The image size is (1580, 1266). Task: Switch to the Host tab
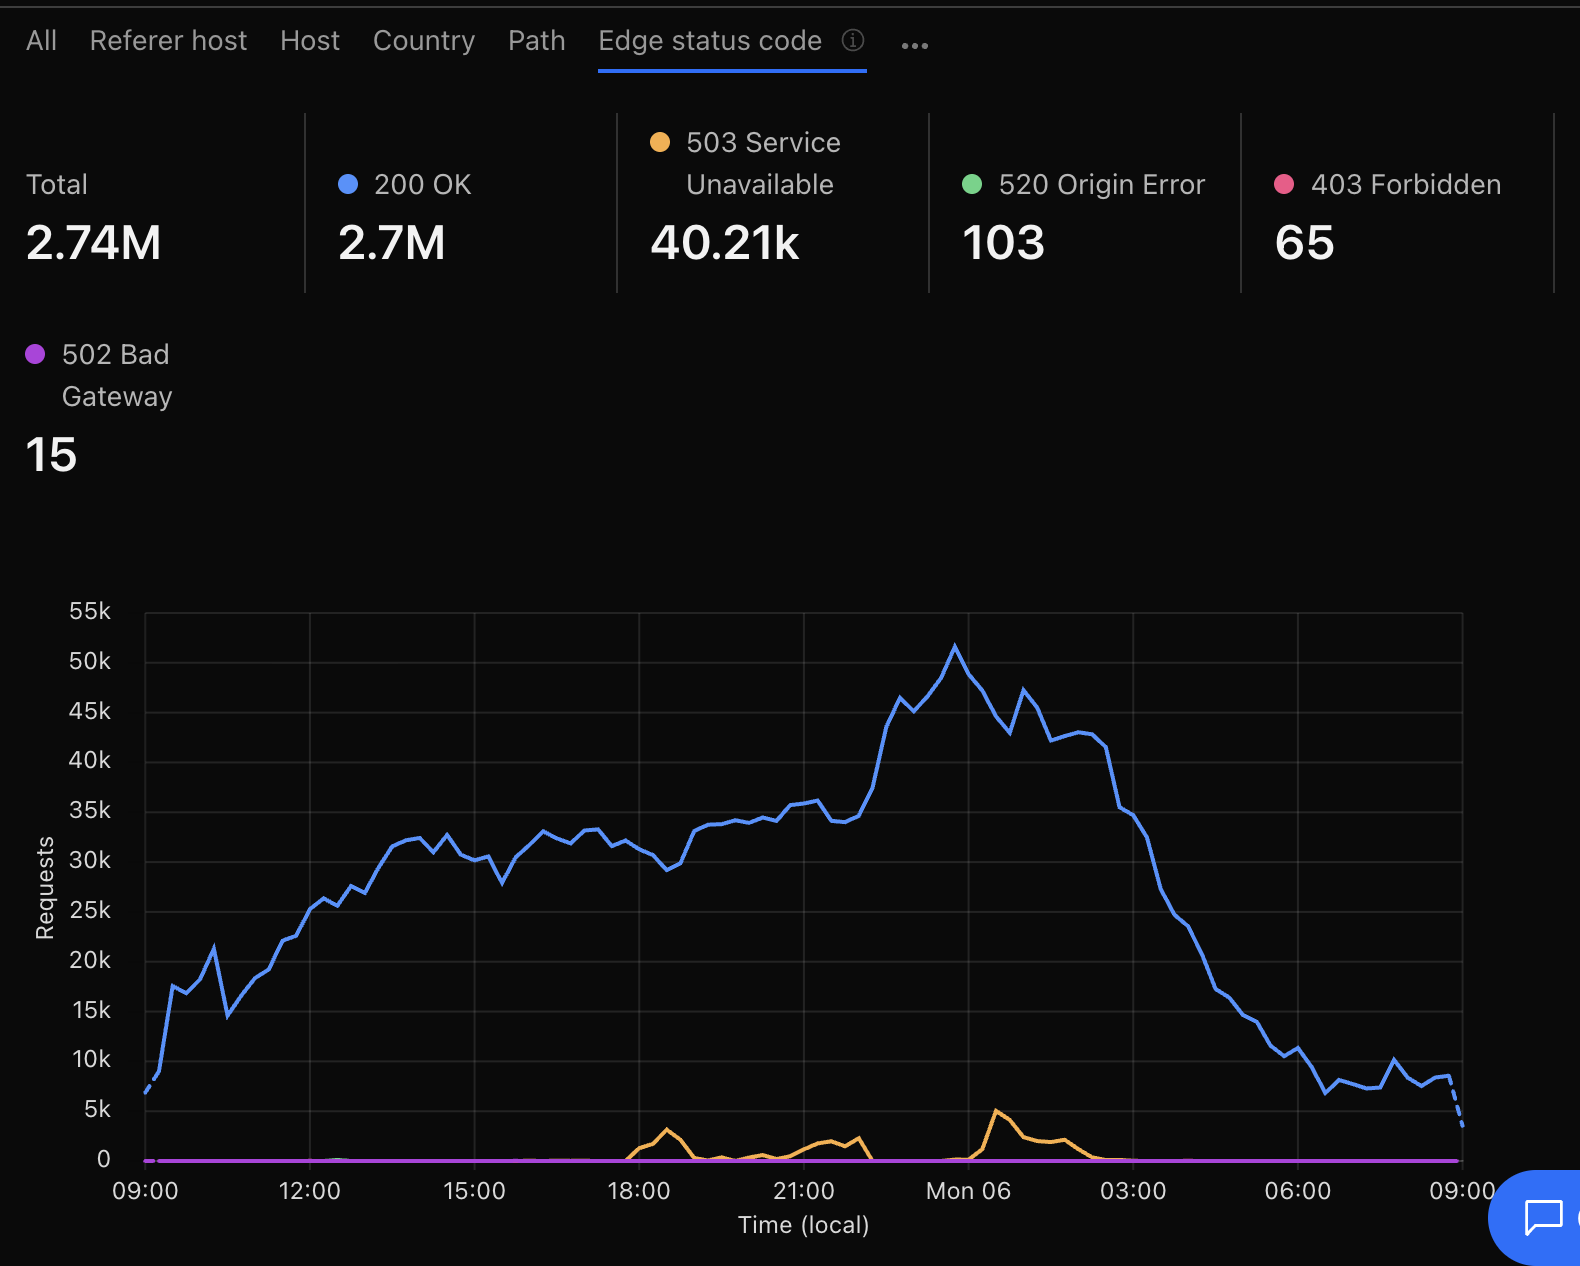[310, 41]
